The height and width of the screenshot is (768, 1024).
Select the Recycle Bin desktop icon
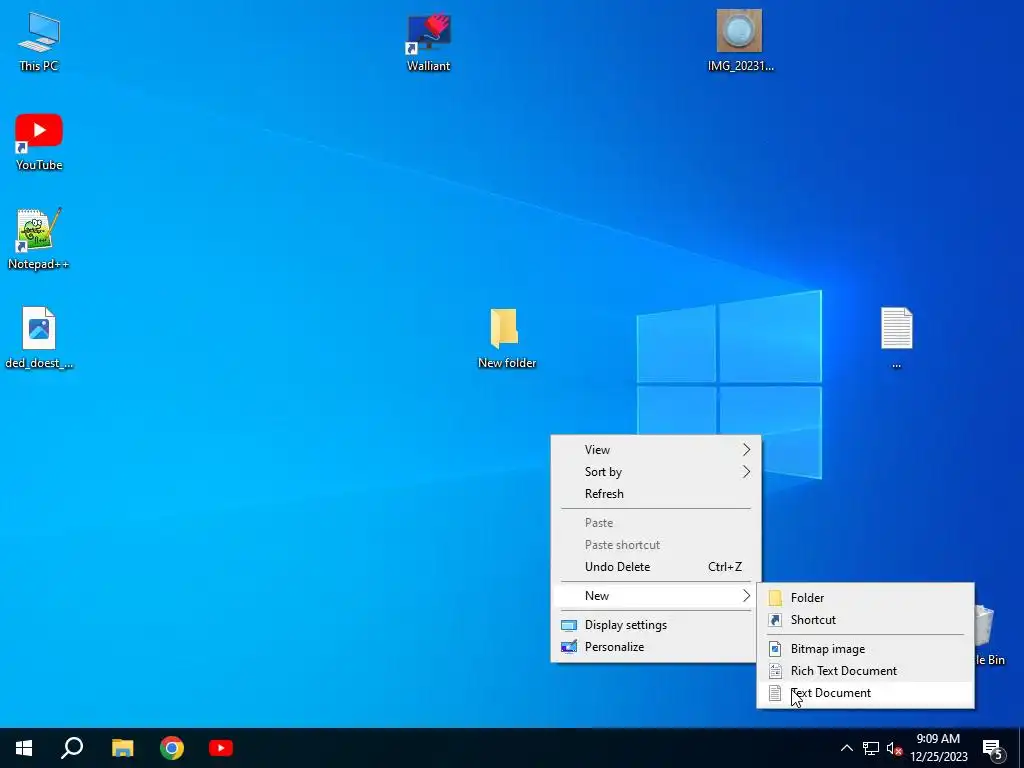[x=987, y=635]
